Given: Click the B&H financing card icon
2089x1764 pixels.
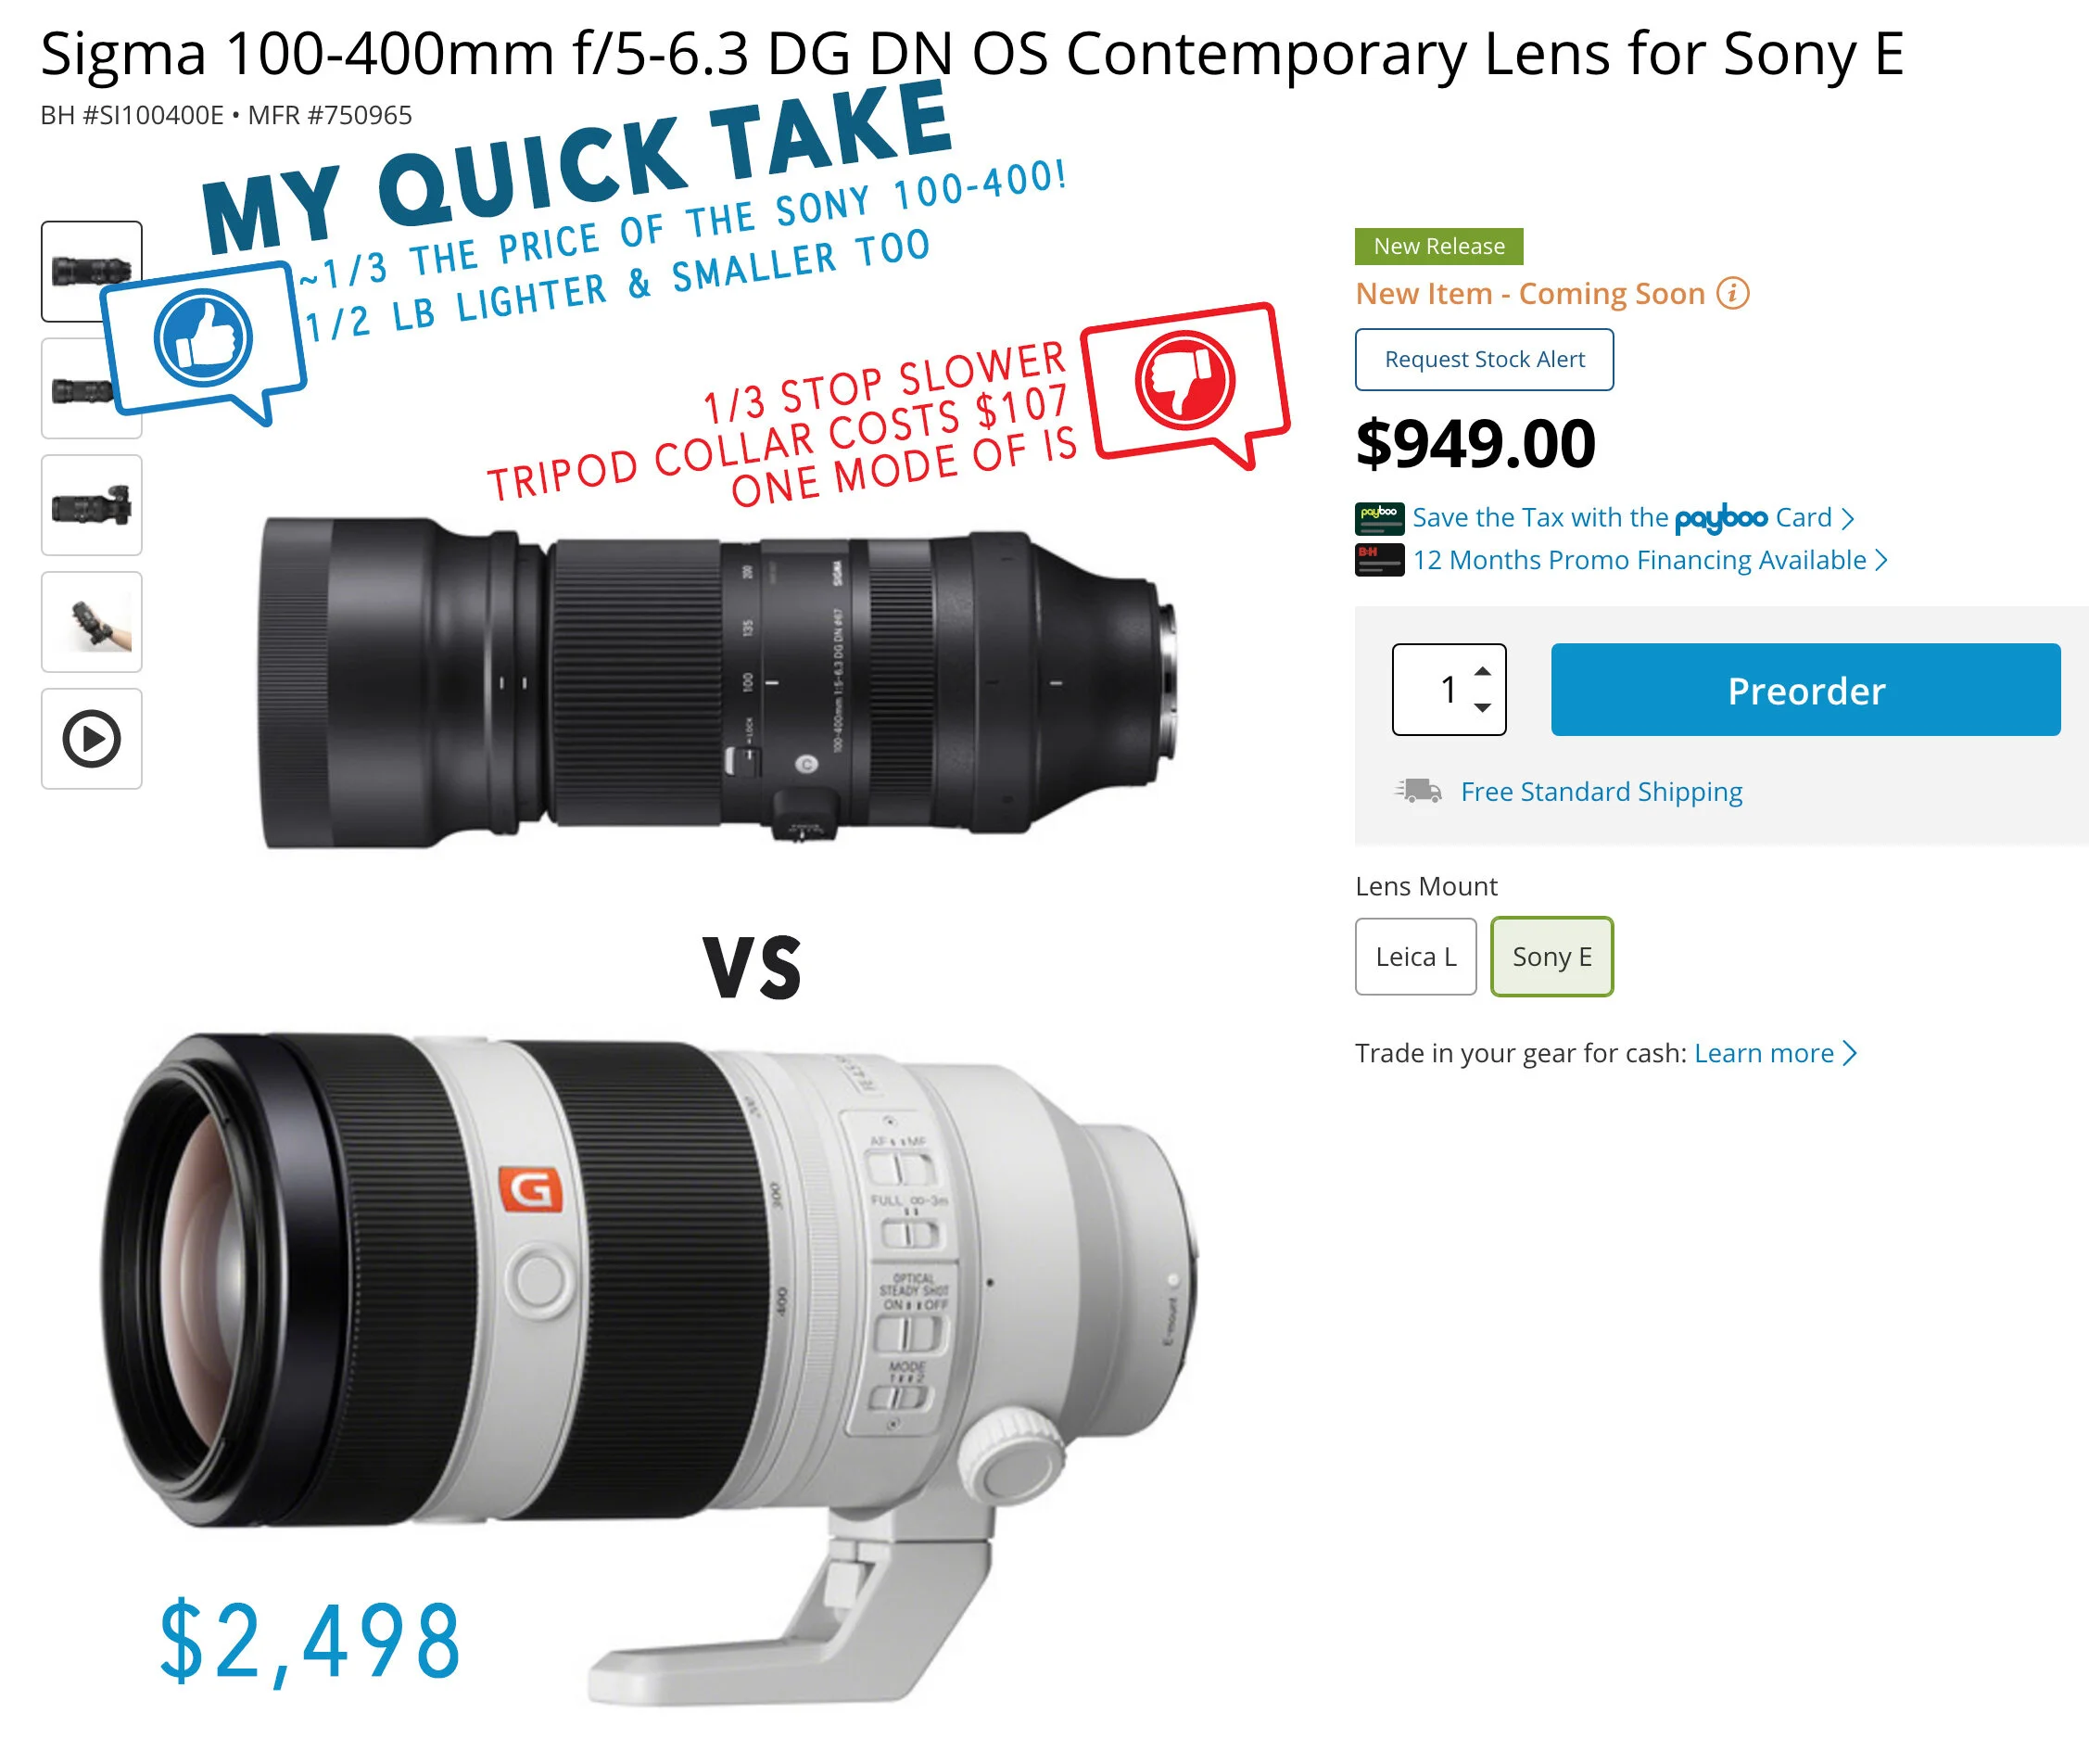Looking at the screenshot, I should click(1379, 560).
